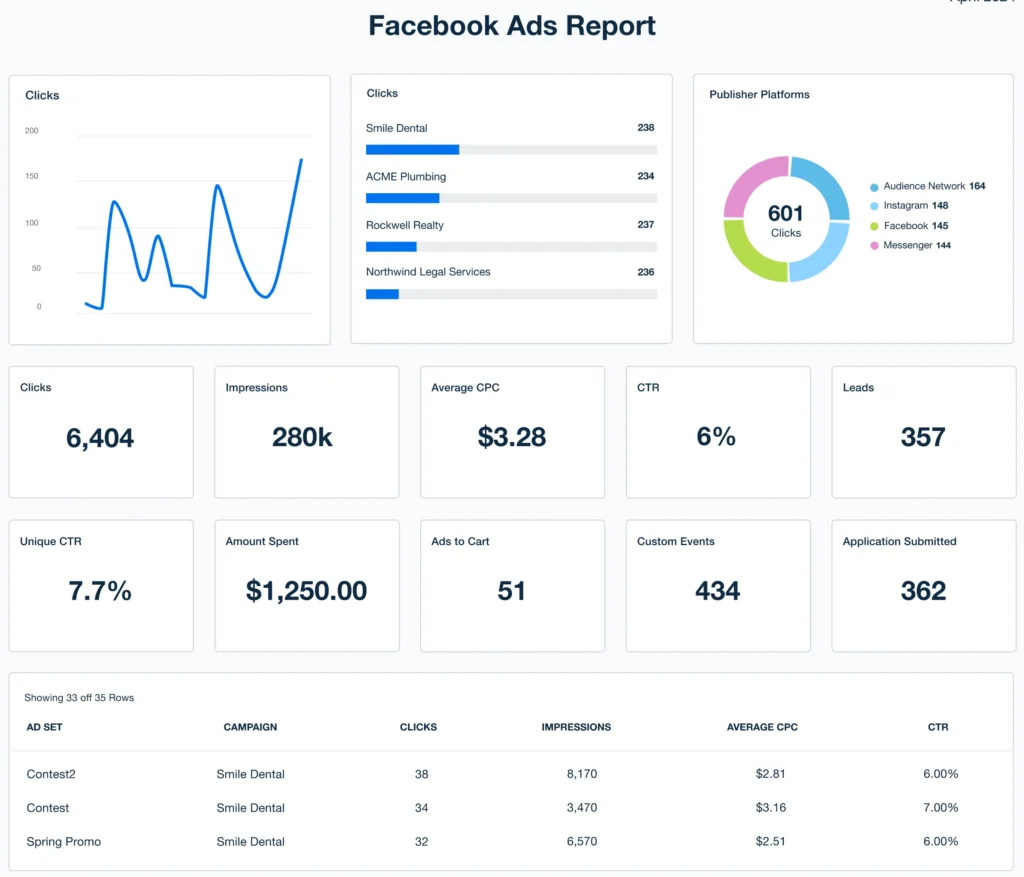The image size is (1024, 877).
Task: Click the Audience Network 164 legend label
Action: point(935,186)
